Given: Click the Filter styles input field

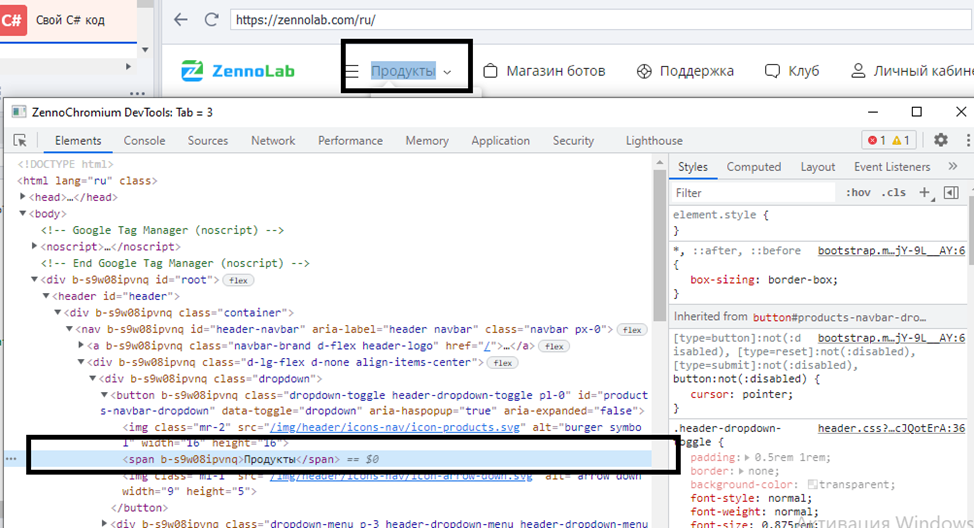Looking at the screenshot, I should 750,192.
